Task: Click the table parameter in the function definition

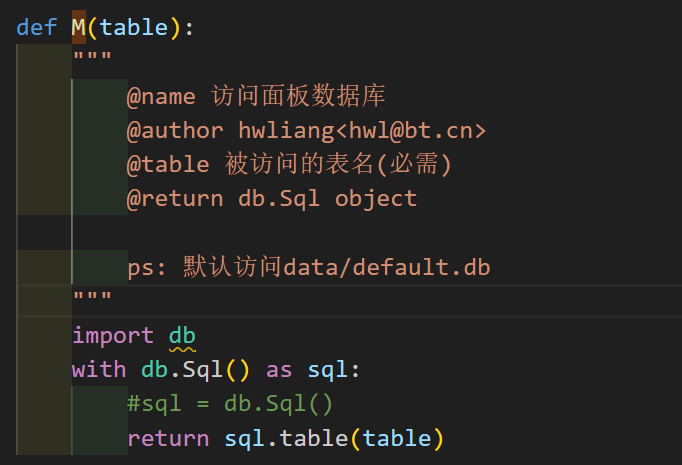Action: 134,27
